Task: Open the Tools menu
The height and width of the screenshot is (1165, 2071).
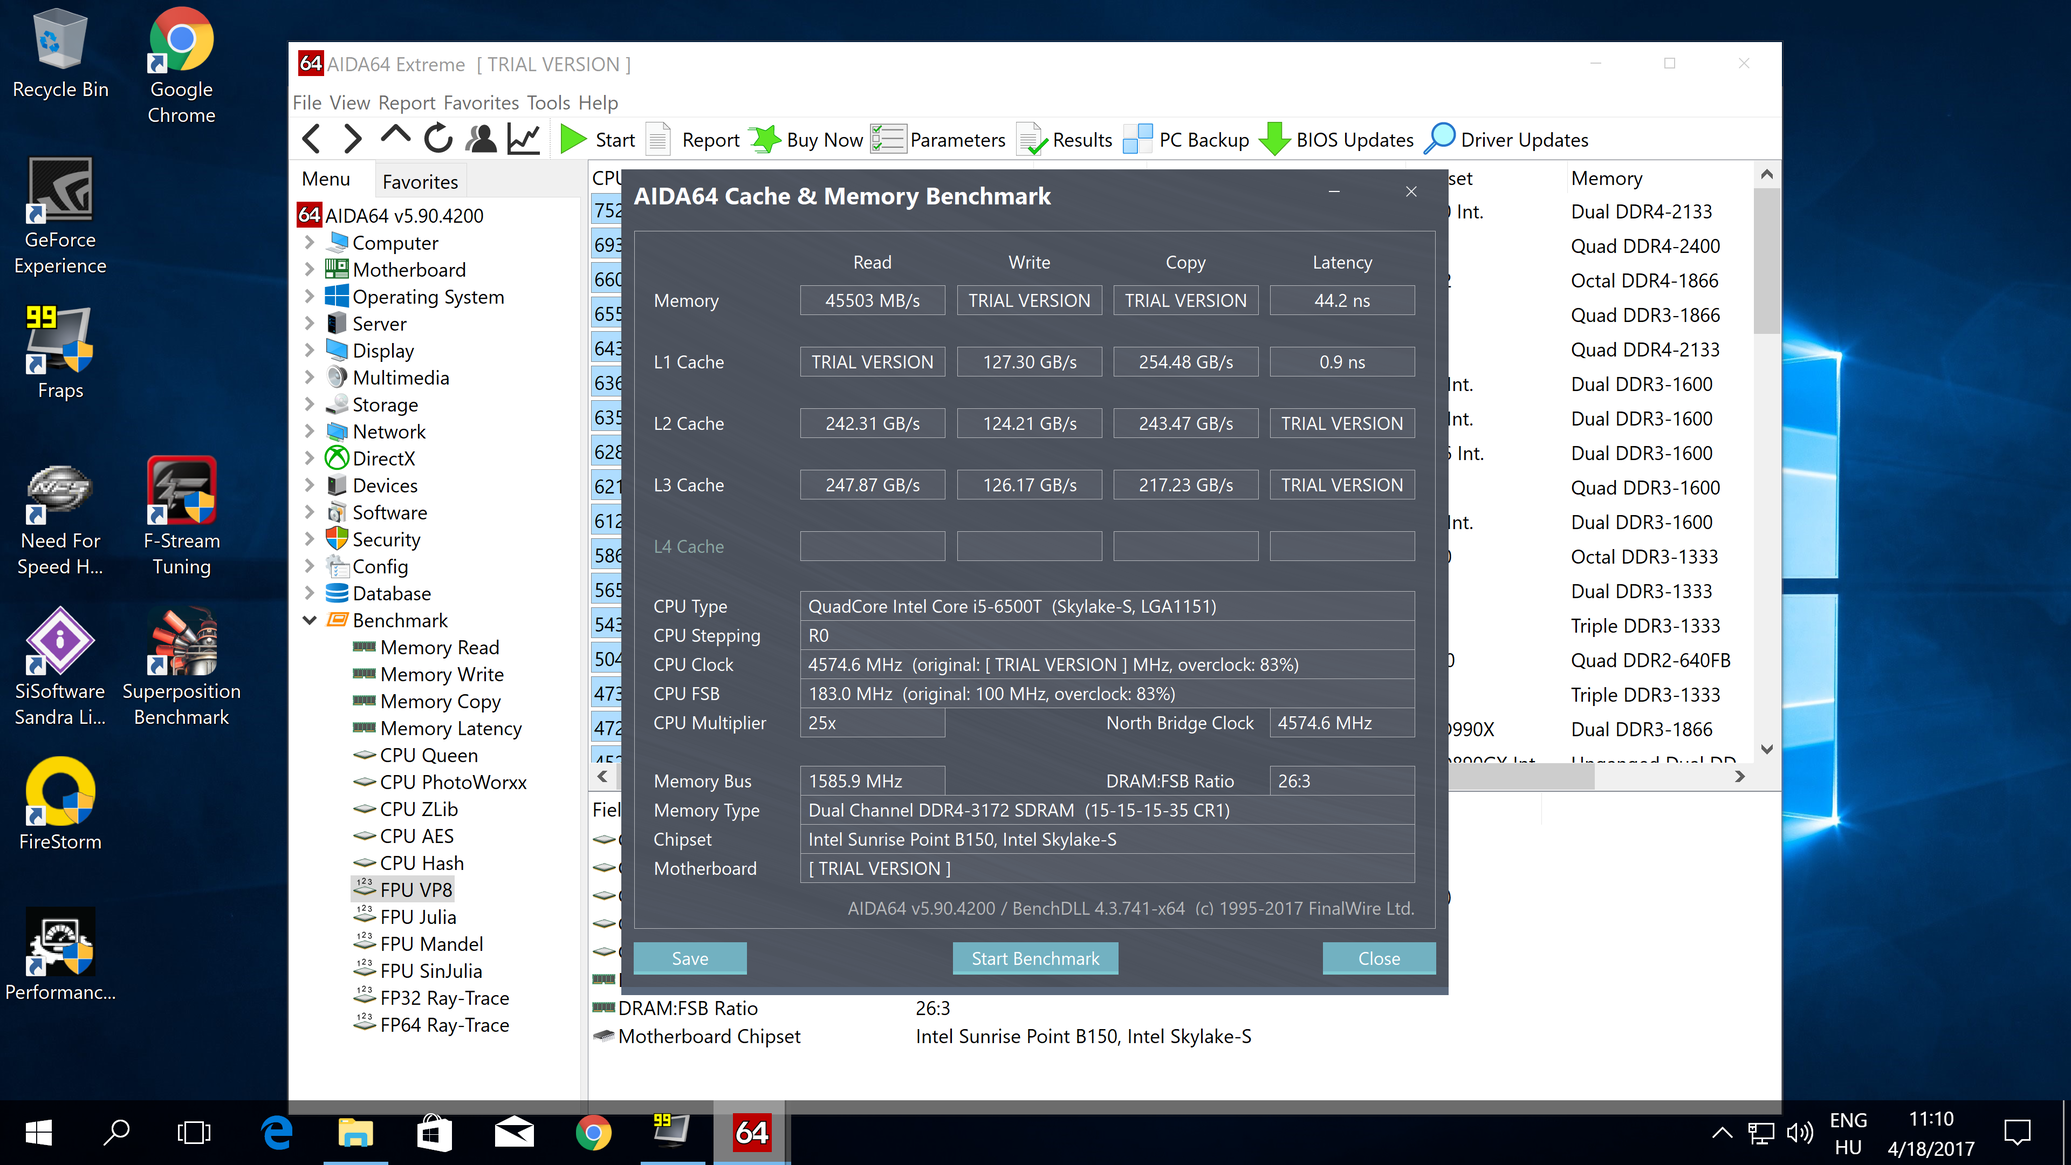Action: (x=548, y=103)
